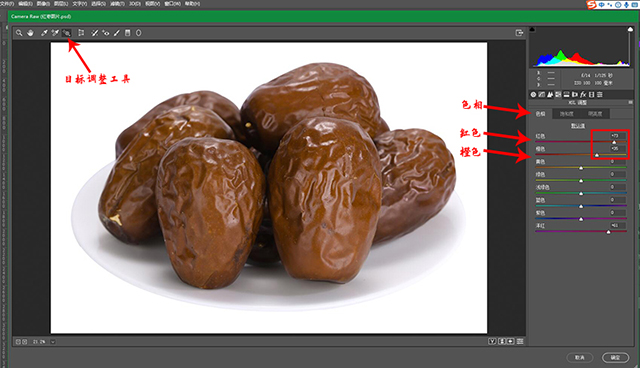Open the Camera Calibration panel icon
The image size is (640, 368).
pyautogui.click(x=591, y=95)
